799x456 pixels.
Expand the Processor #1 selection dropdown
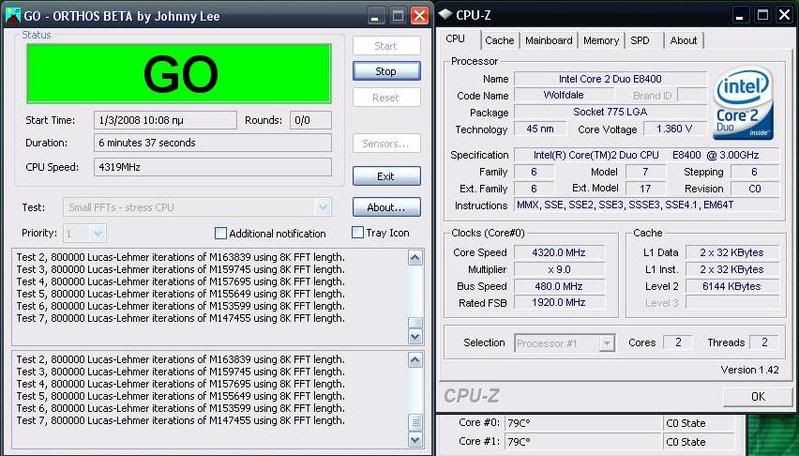click(606, 343)
